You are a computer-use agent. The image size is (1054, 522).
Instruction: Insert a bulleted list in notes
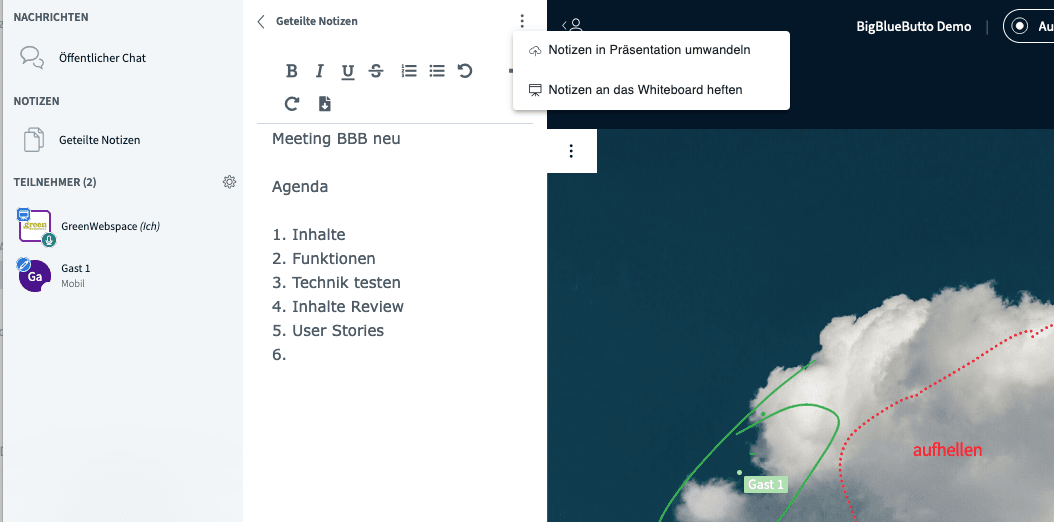[x=437, y=71]
